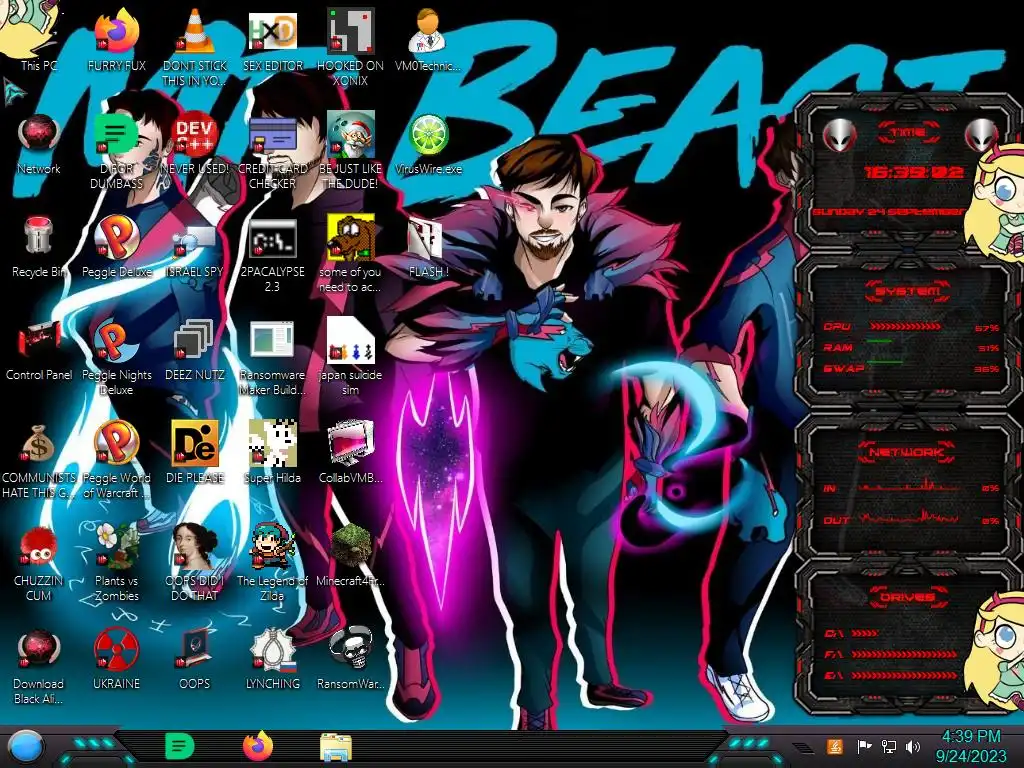Screen dimensions: 1024x768
Task: Click the E:\ drive usage bar
Action: [904, 675]
